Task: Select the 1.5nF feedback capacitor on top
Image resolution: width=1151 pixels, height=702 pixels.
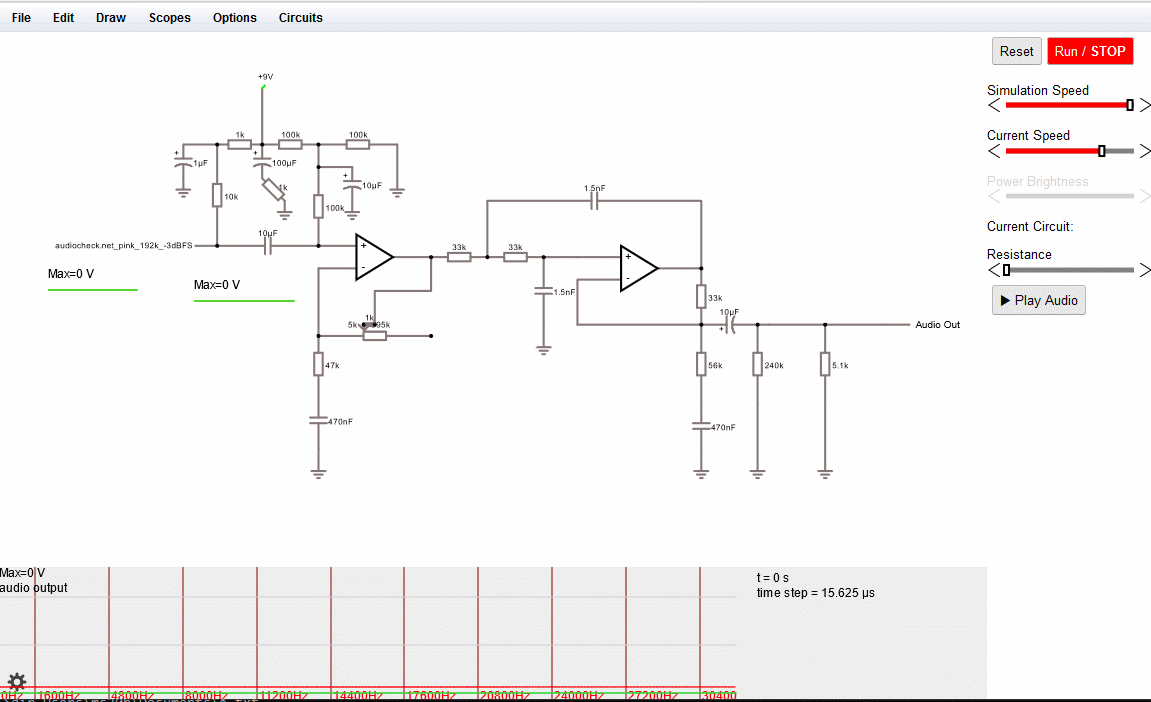Action: click(595, 200)
